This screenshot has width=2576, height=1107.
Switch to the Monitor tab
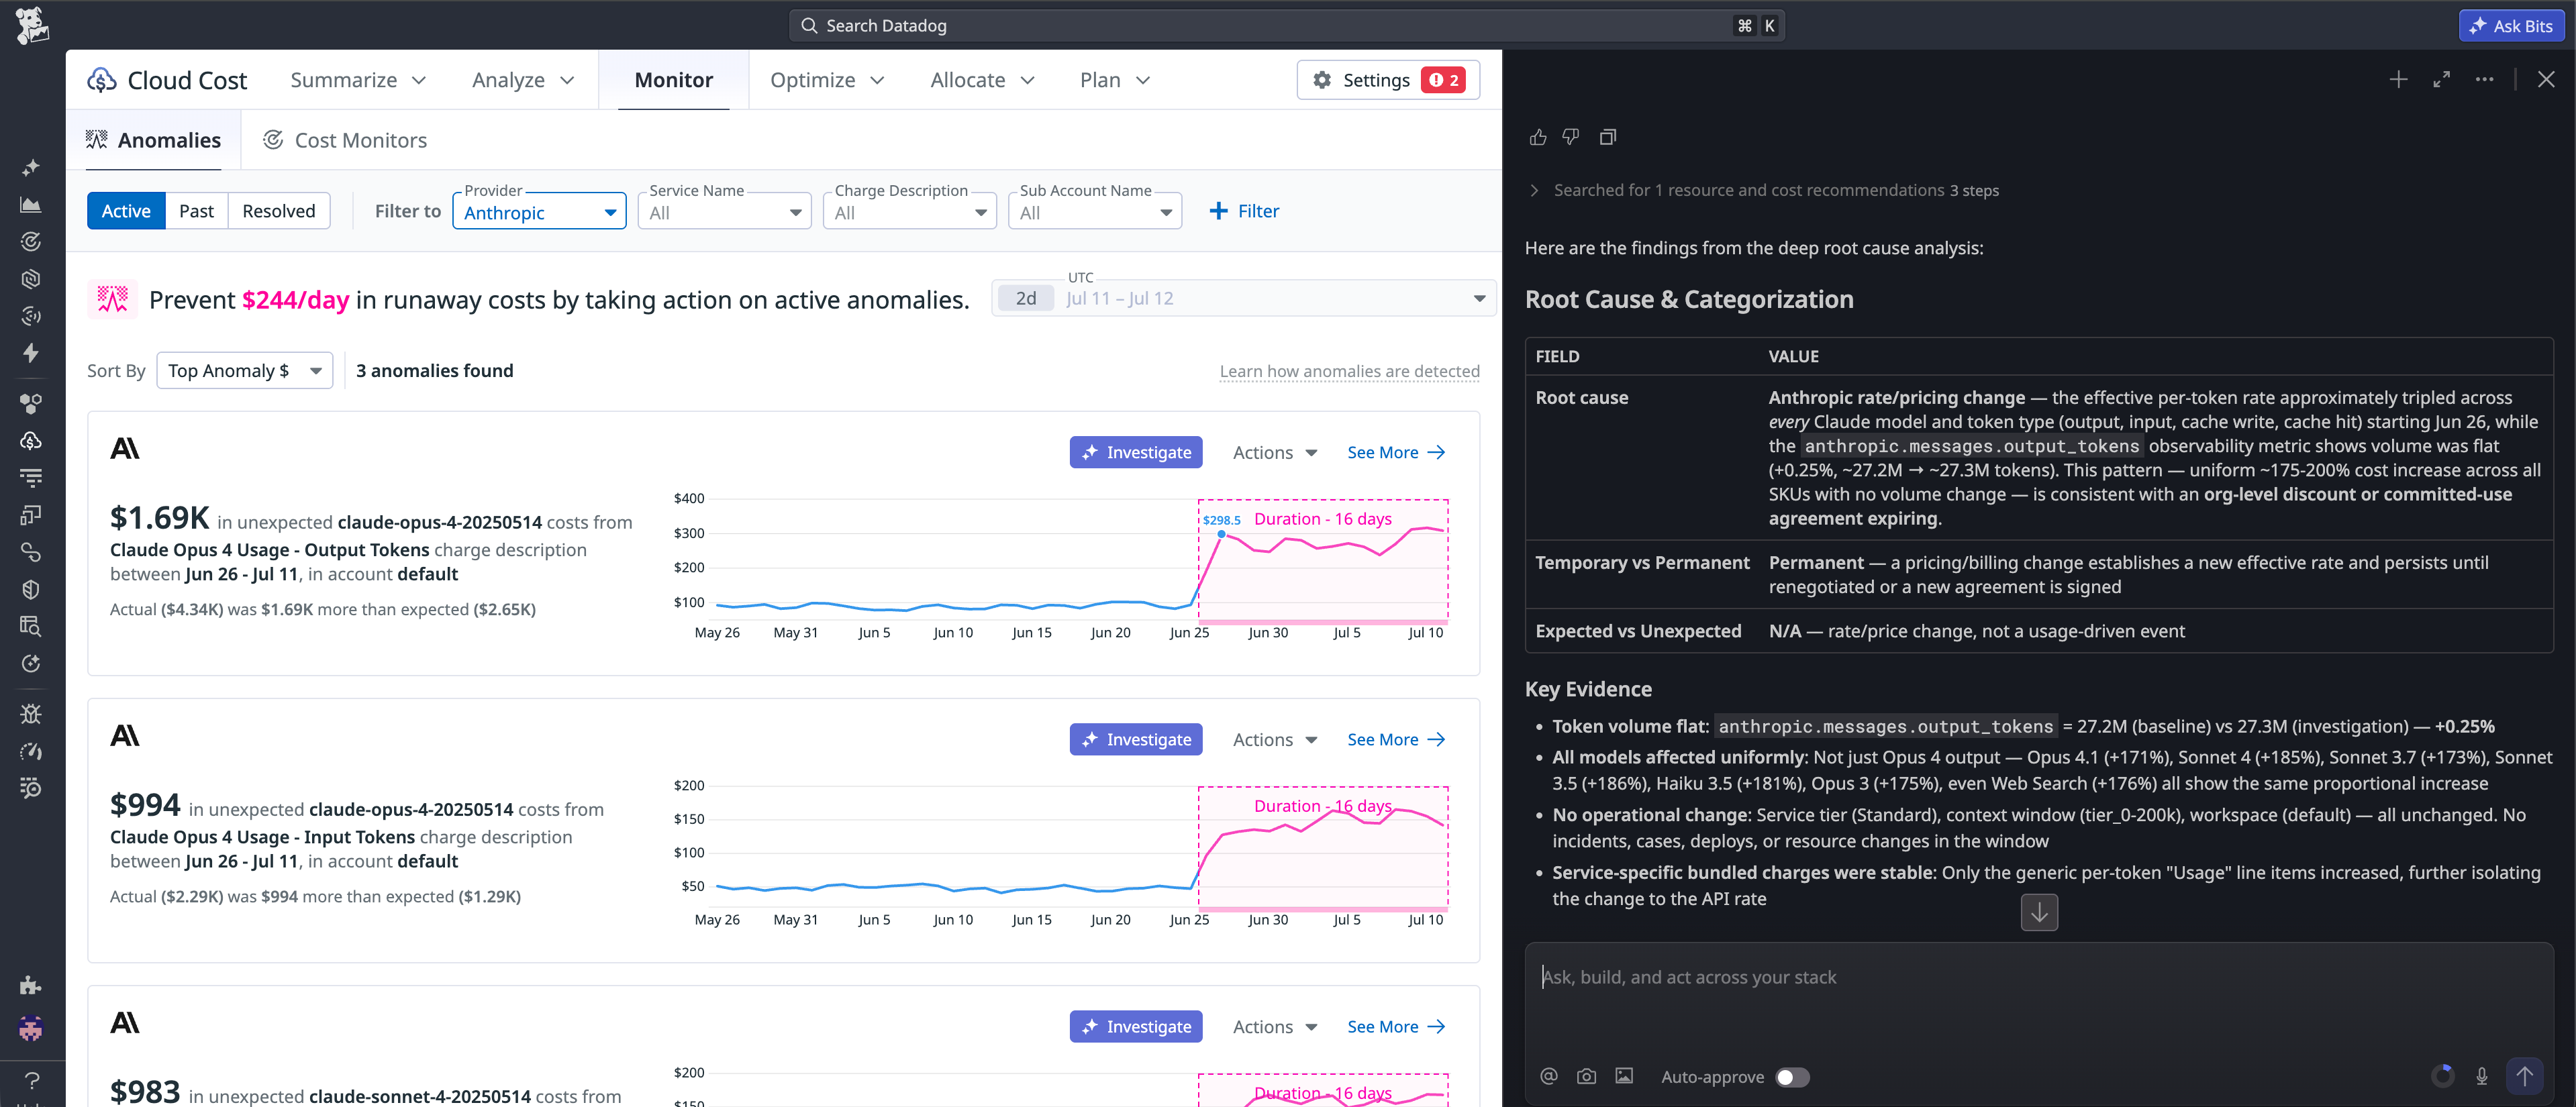pos(673,80)
